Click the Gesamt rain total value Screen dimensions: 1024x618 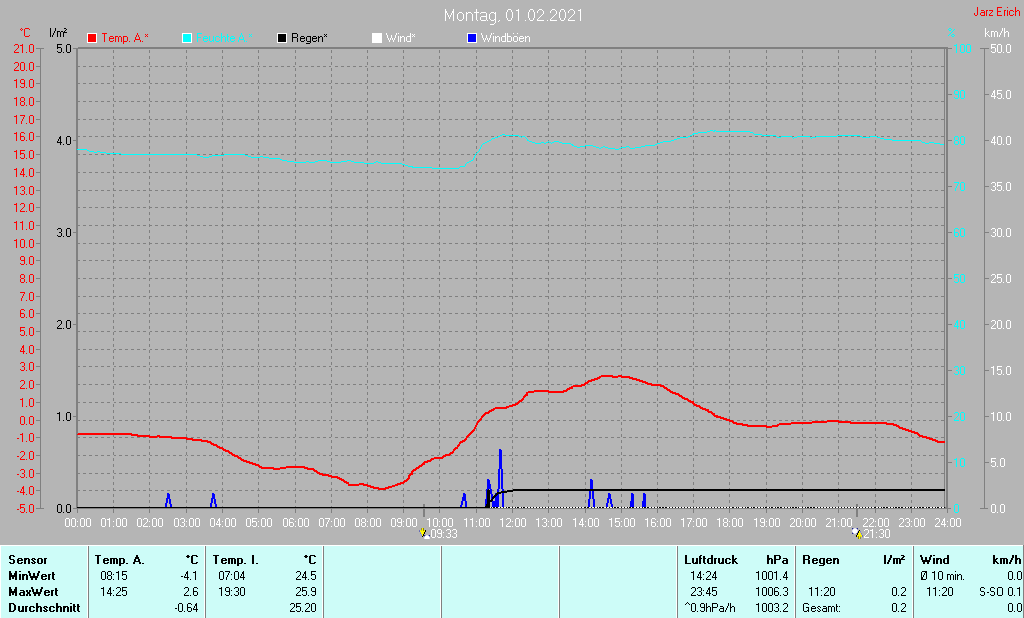[898, 608]
